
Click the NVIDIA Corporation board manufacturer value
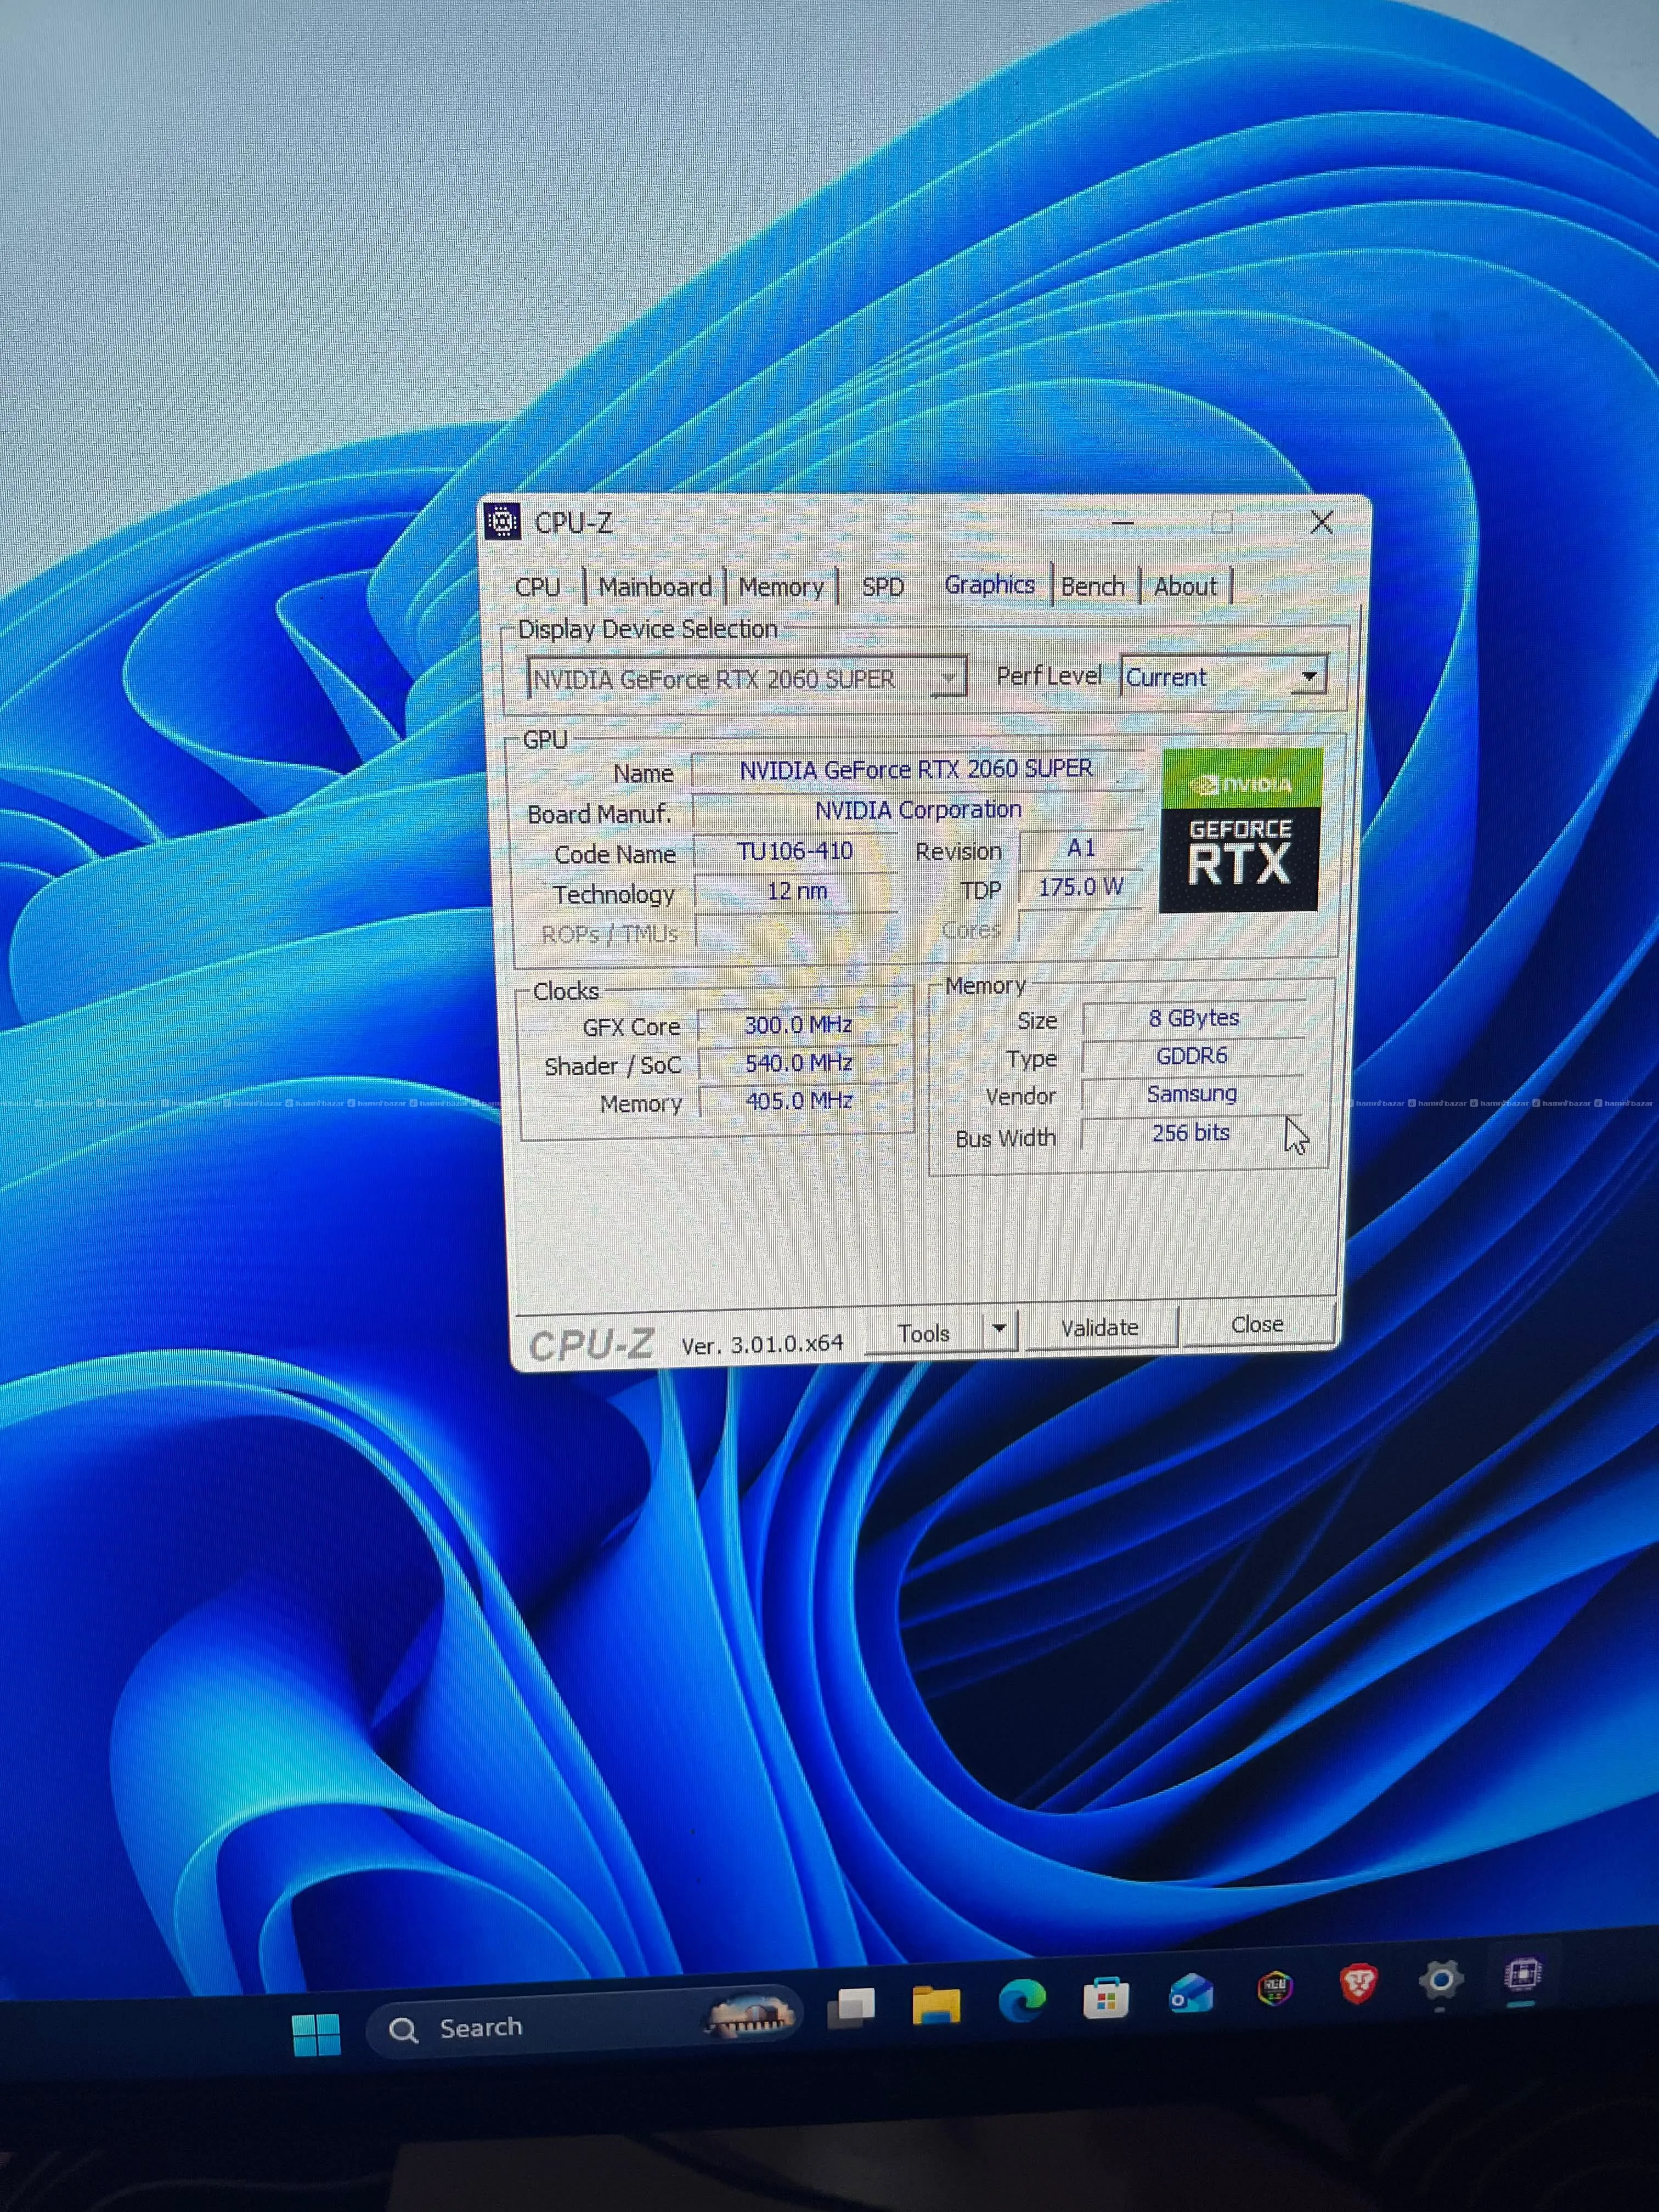[x=917, y=809]
